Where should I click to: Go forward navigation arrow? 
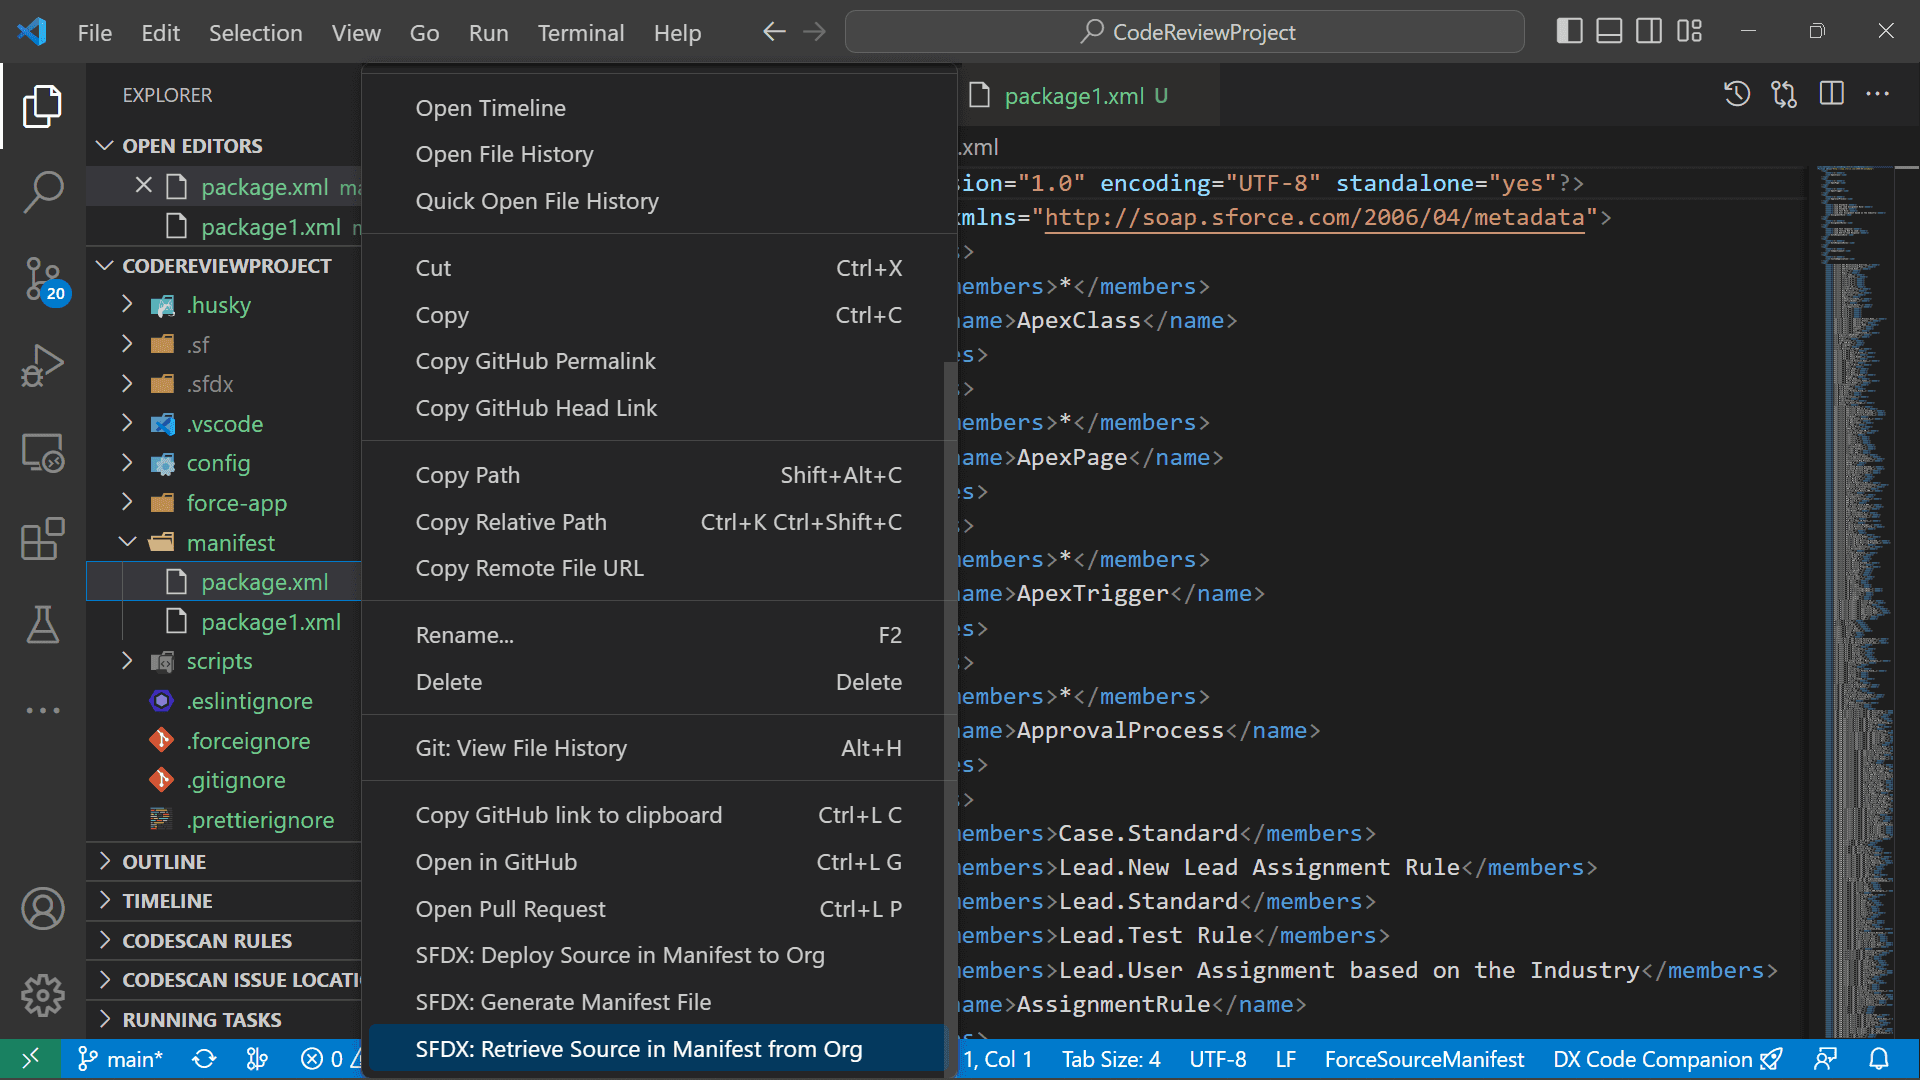(815, 32)
